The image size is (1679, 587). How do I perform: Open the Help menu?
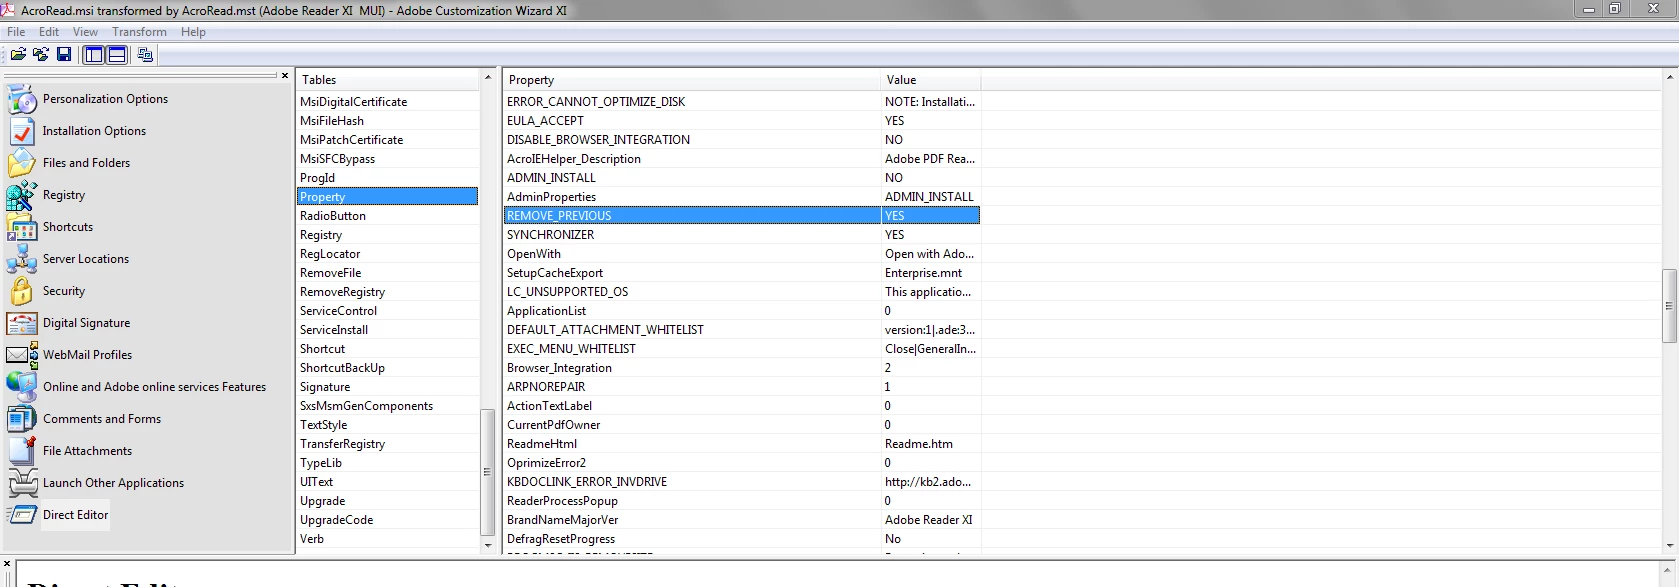pos(193,32)
